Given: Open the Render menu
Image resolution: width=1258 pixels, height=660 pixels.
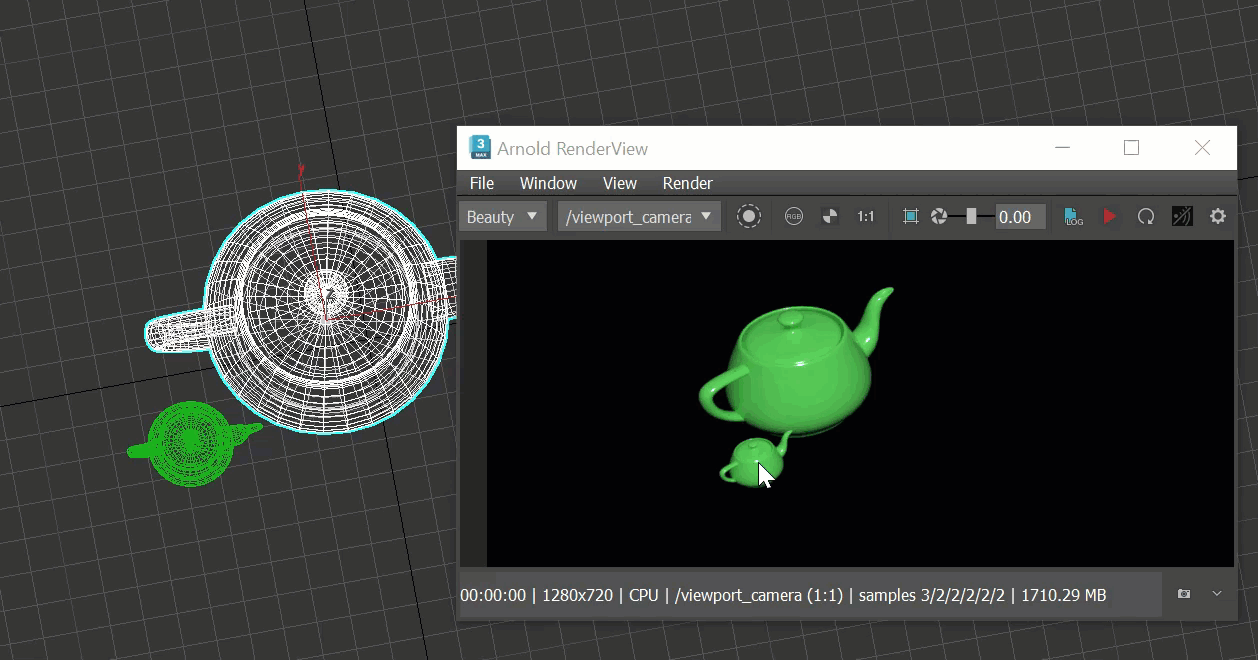Looking at the screenshot, I should (687, 183).
